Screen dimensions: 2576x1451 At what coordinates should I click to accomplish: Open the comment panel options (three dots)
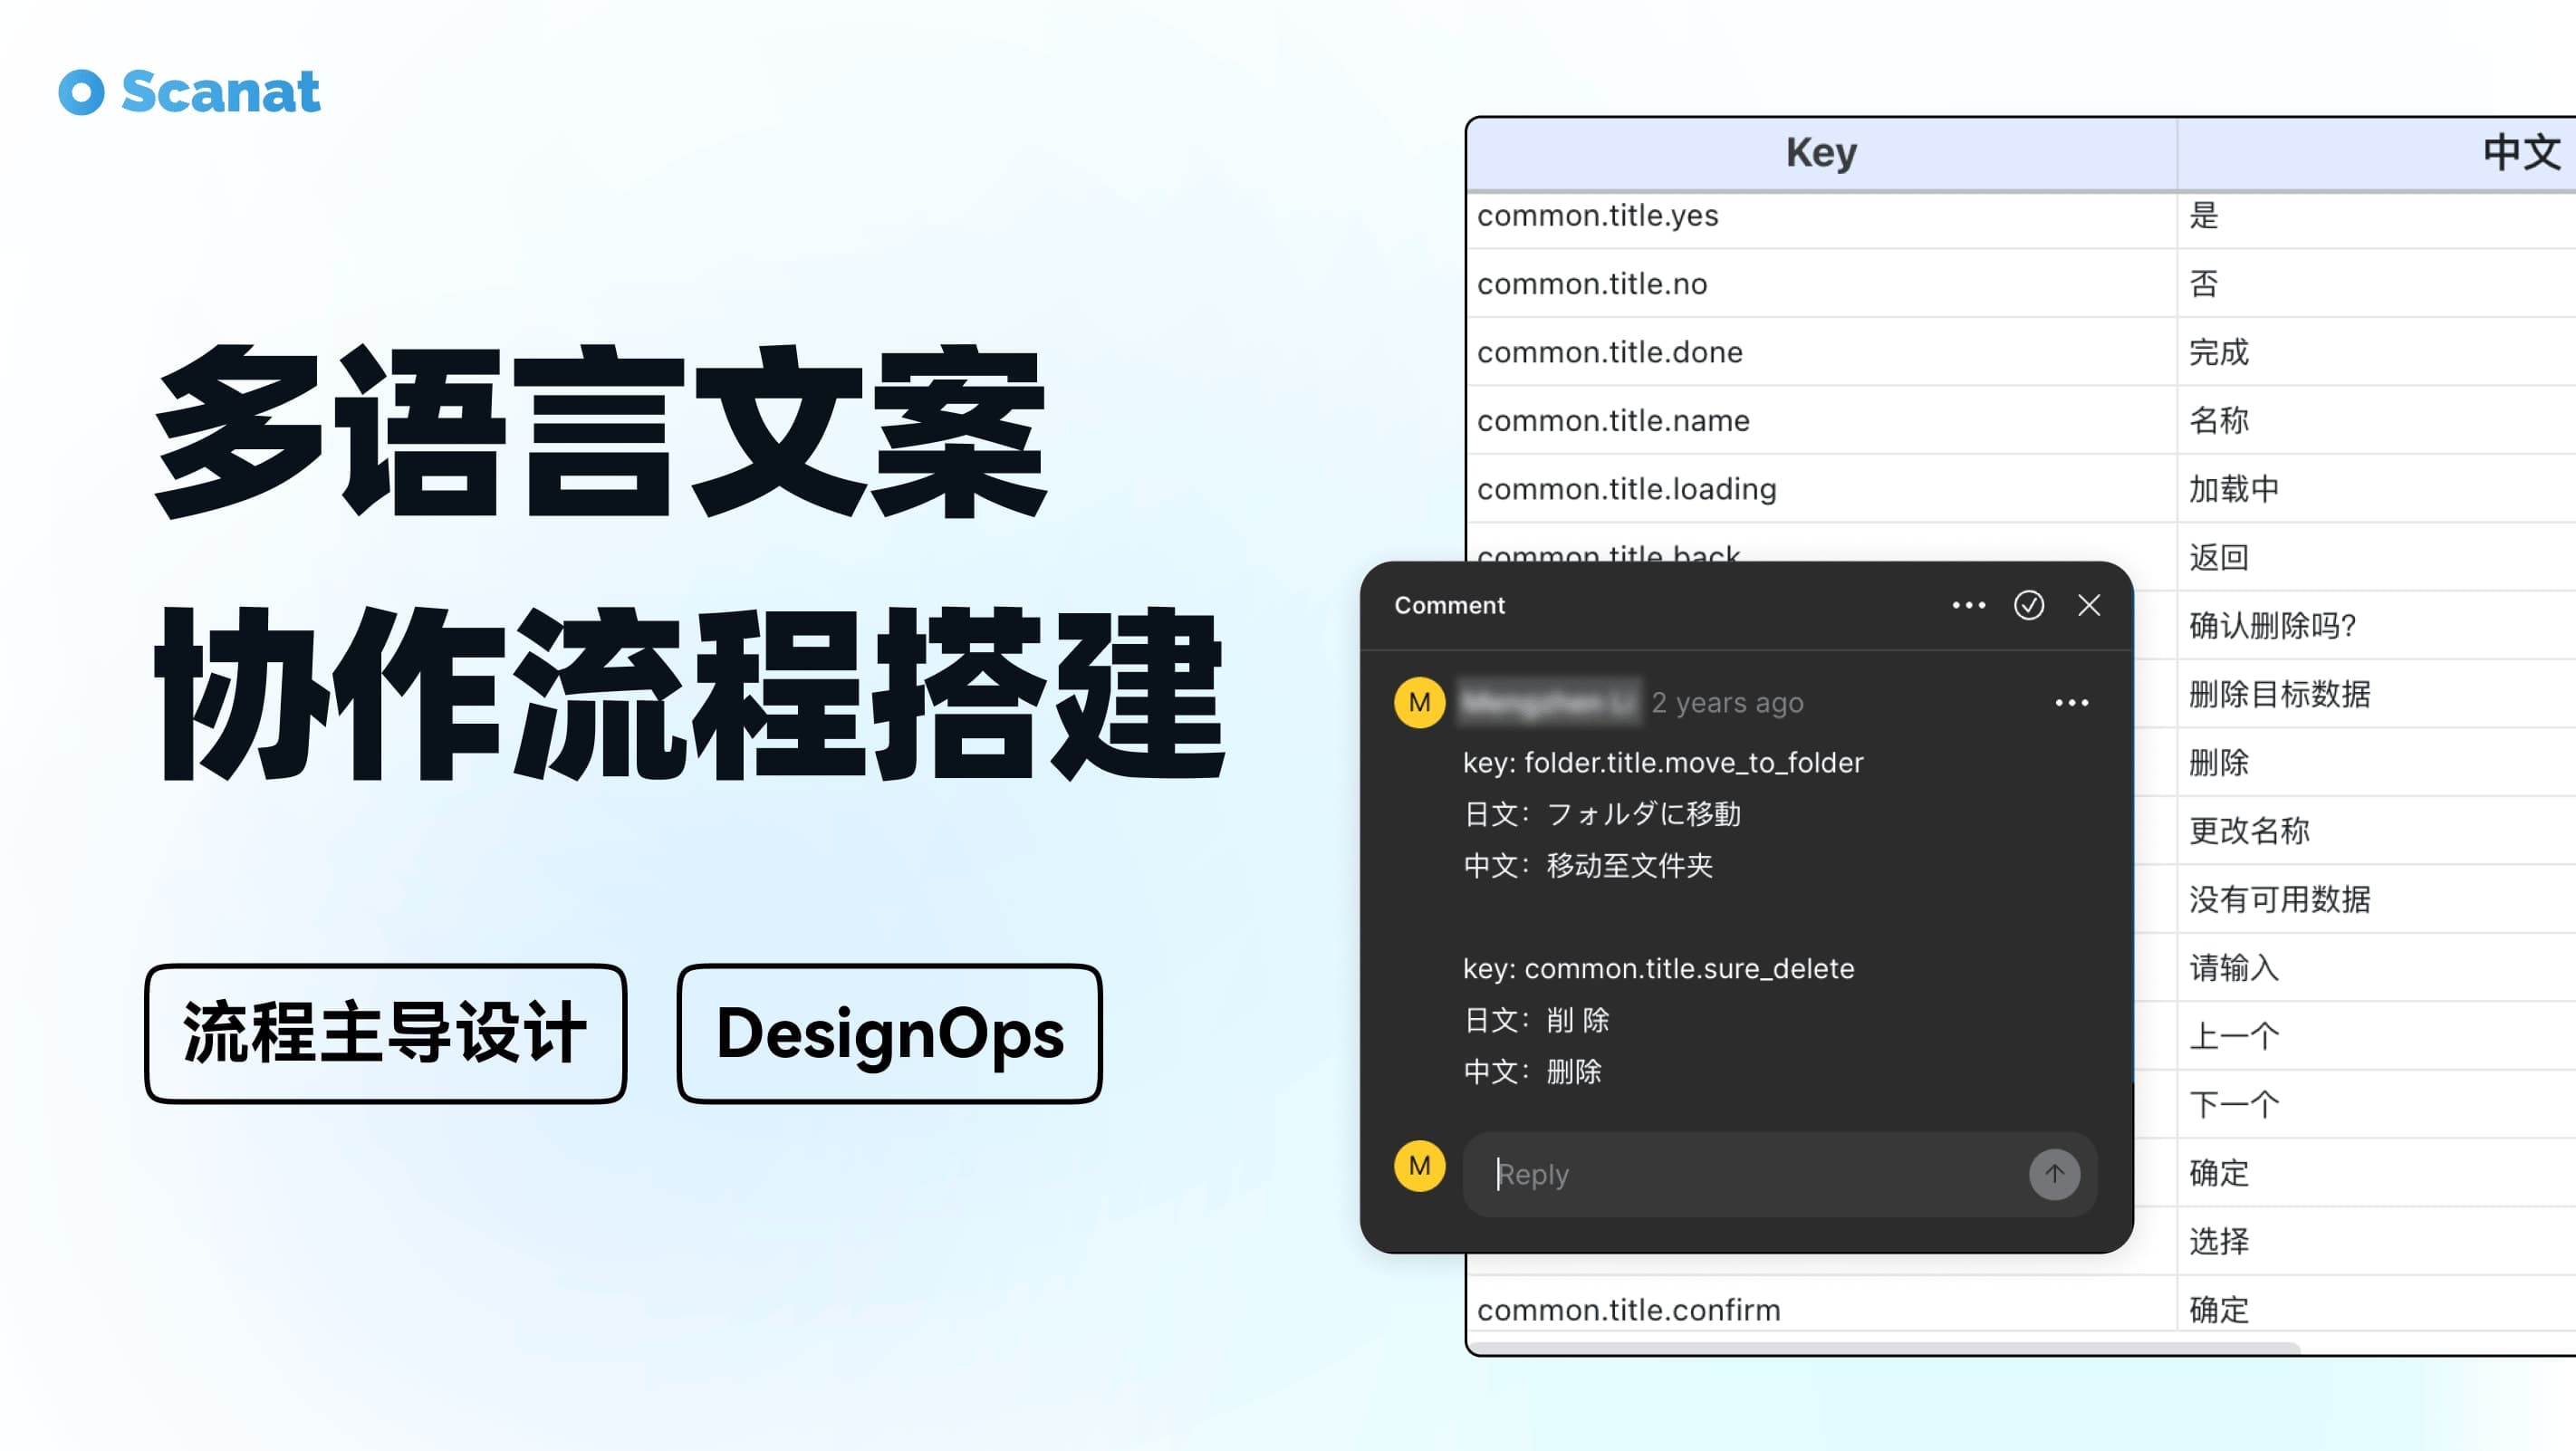[x=1968, y=605]
